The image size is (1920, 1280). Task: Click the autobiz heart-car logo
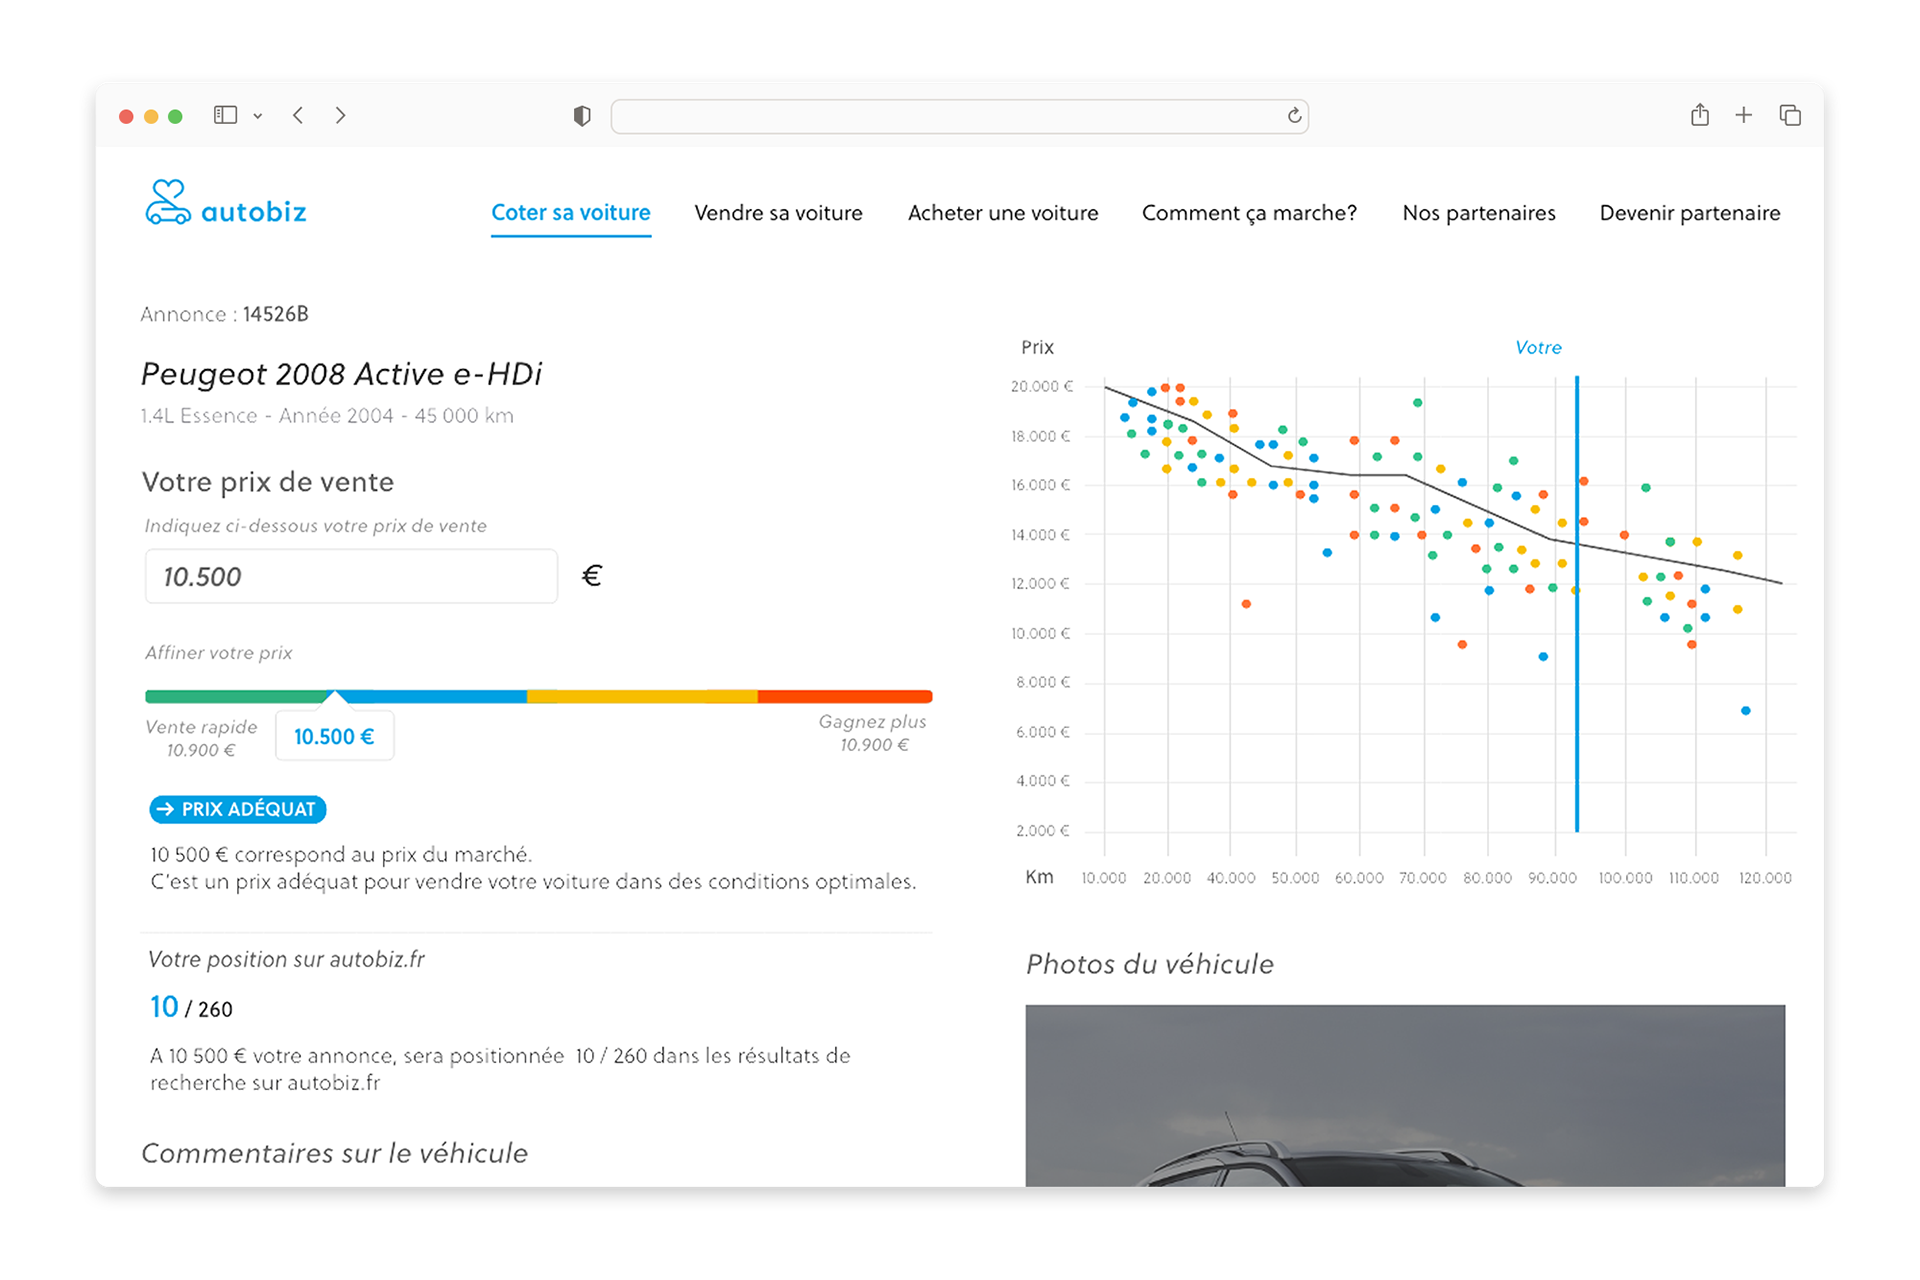tap(168, 203)
